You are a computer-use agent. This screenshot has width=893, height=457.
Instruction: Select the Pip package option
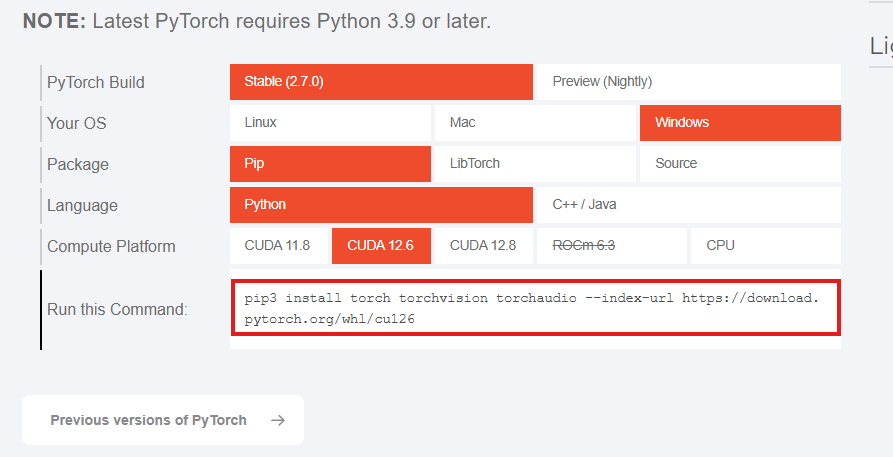point(330,164)
